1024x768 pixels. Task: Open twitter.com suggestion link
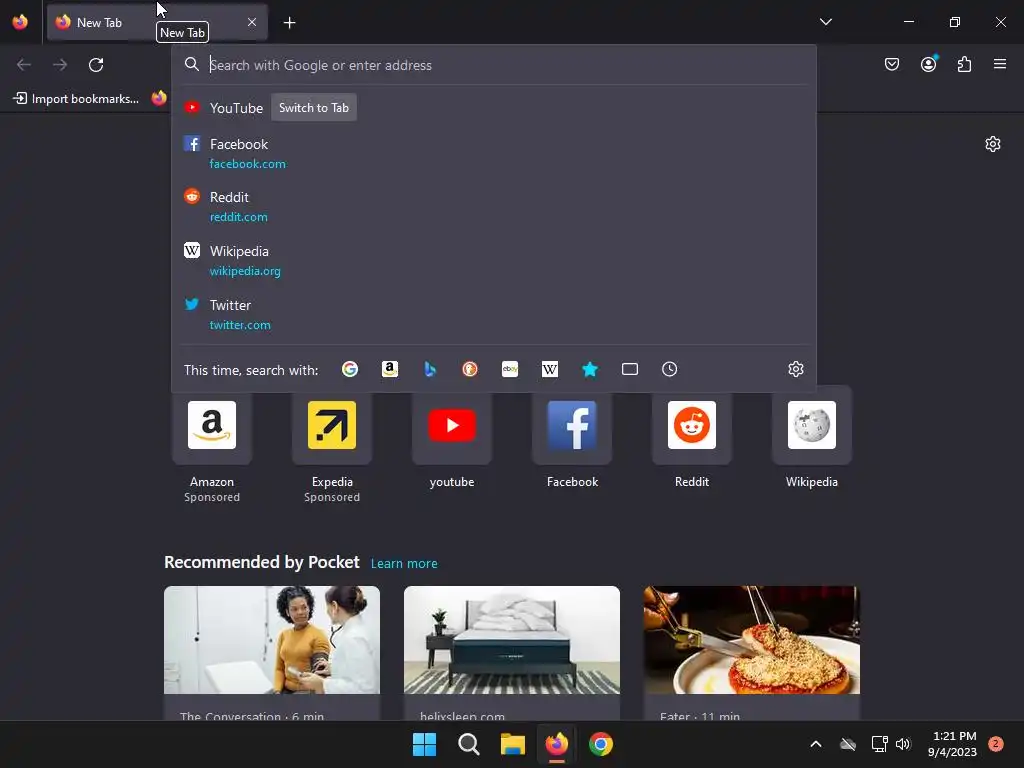240,325
